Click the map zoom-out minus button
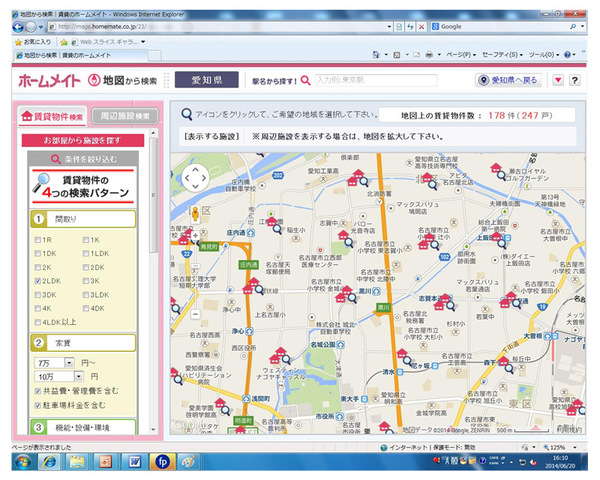This screenshot has width=600, height=480. 195,314
